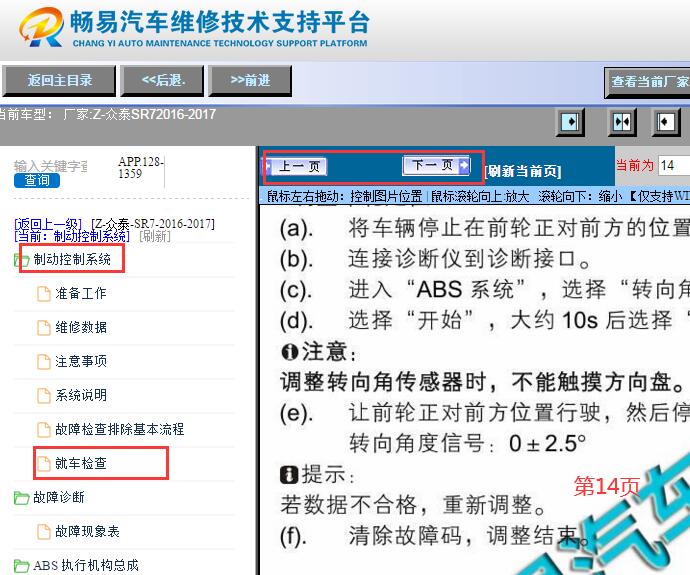Go forward with the >>前进 button
Viewport: 690px width, 575px height.
pyautogui.click(x=250, y=81)
